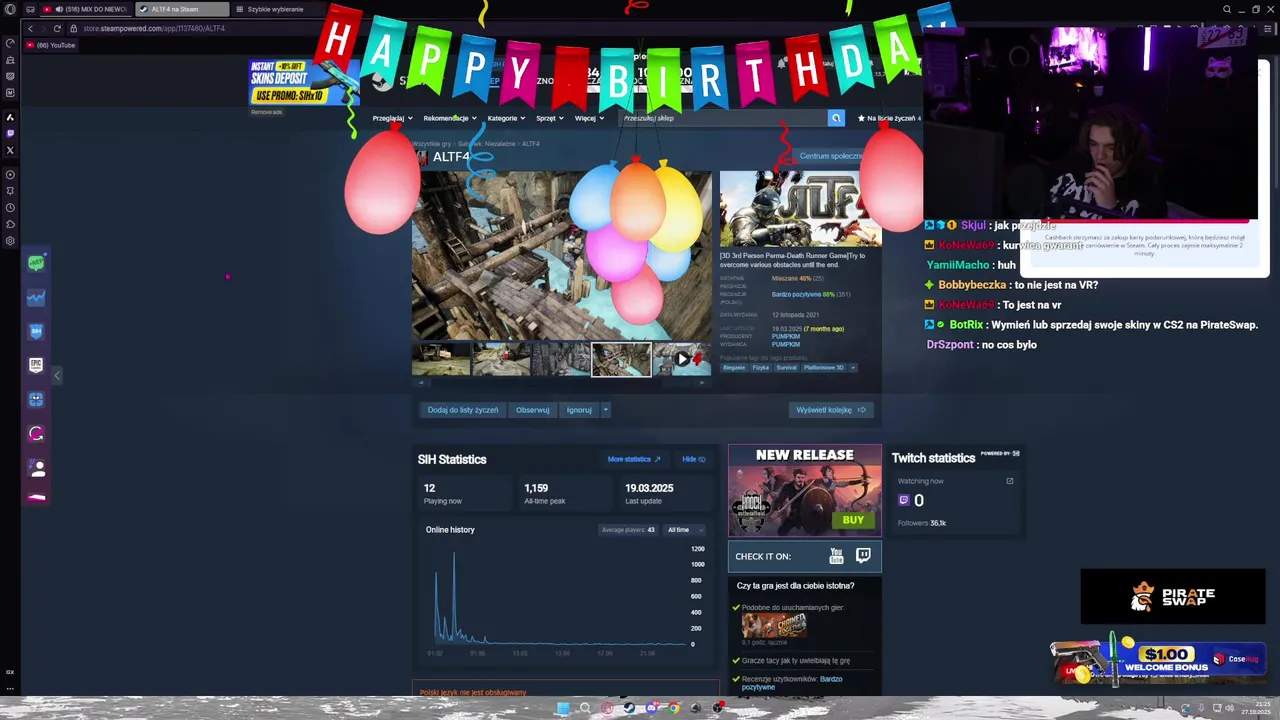This screenshot has width=1280, height=720.
Task: Click Dodaj do listy życzeń button
Action: coord(463,410)
